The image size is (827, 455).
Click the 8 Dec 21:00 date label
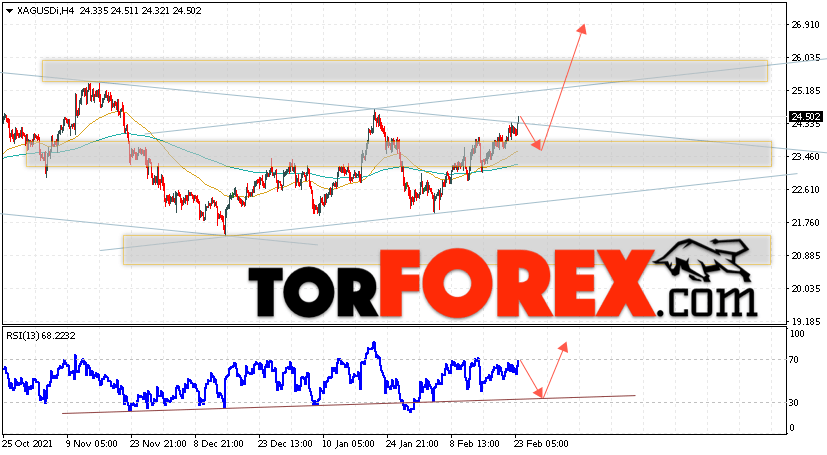coord(218,444)
